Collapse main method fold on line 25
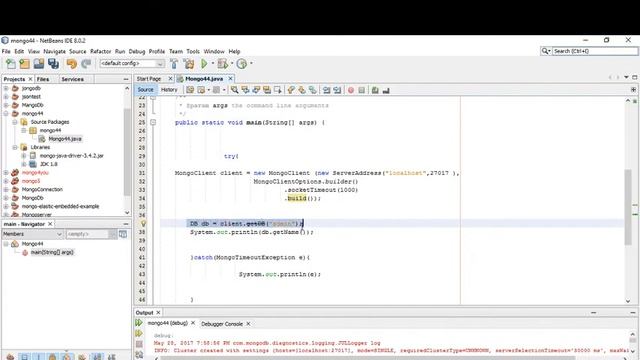 pyautogui.click(x=153, y=122)
